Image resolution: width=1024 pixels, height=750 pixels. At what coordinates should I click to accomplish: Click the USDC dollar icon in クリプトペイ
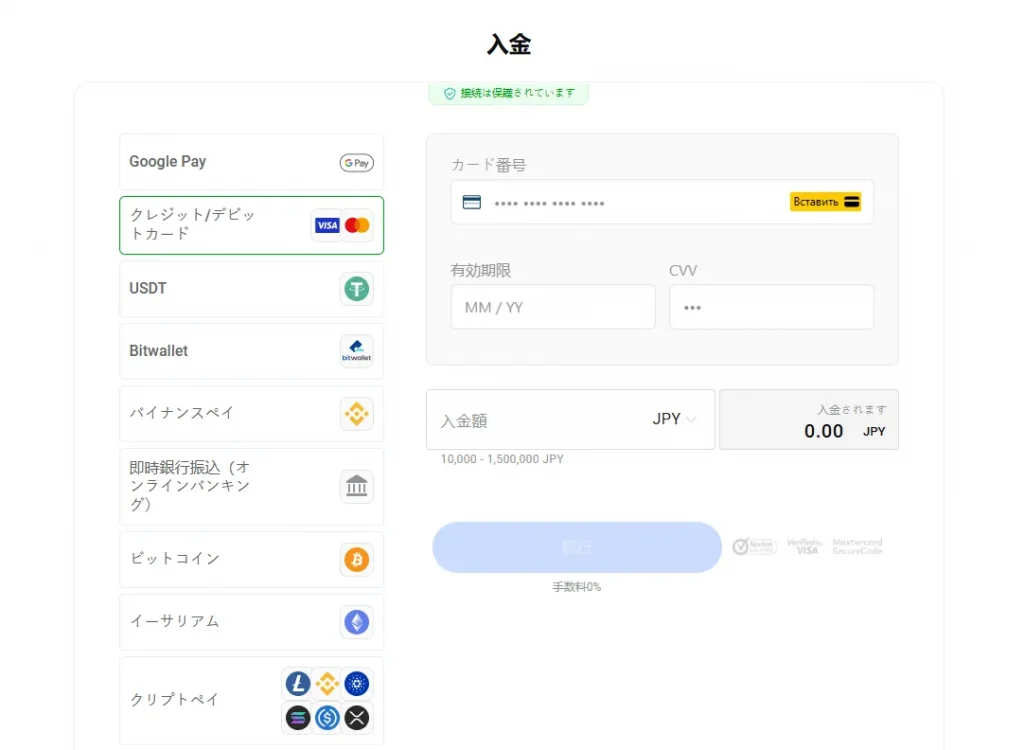click(327, 718)
